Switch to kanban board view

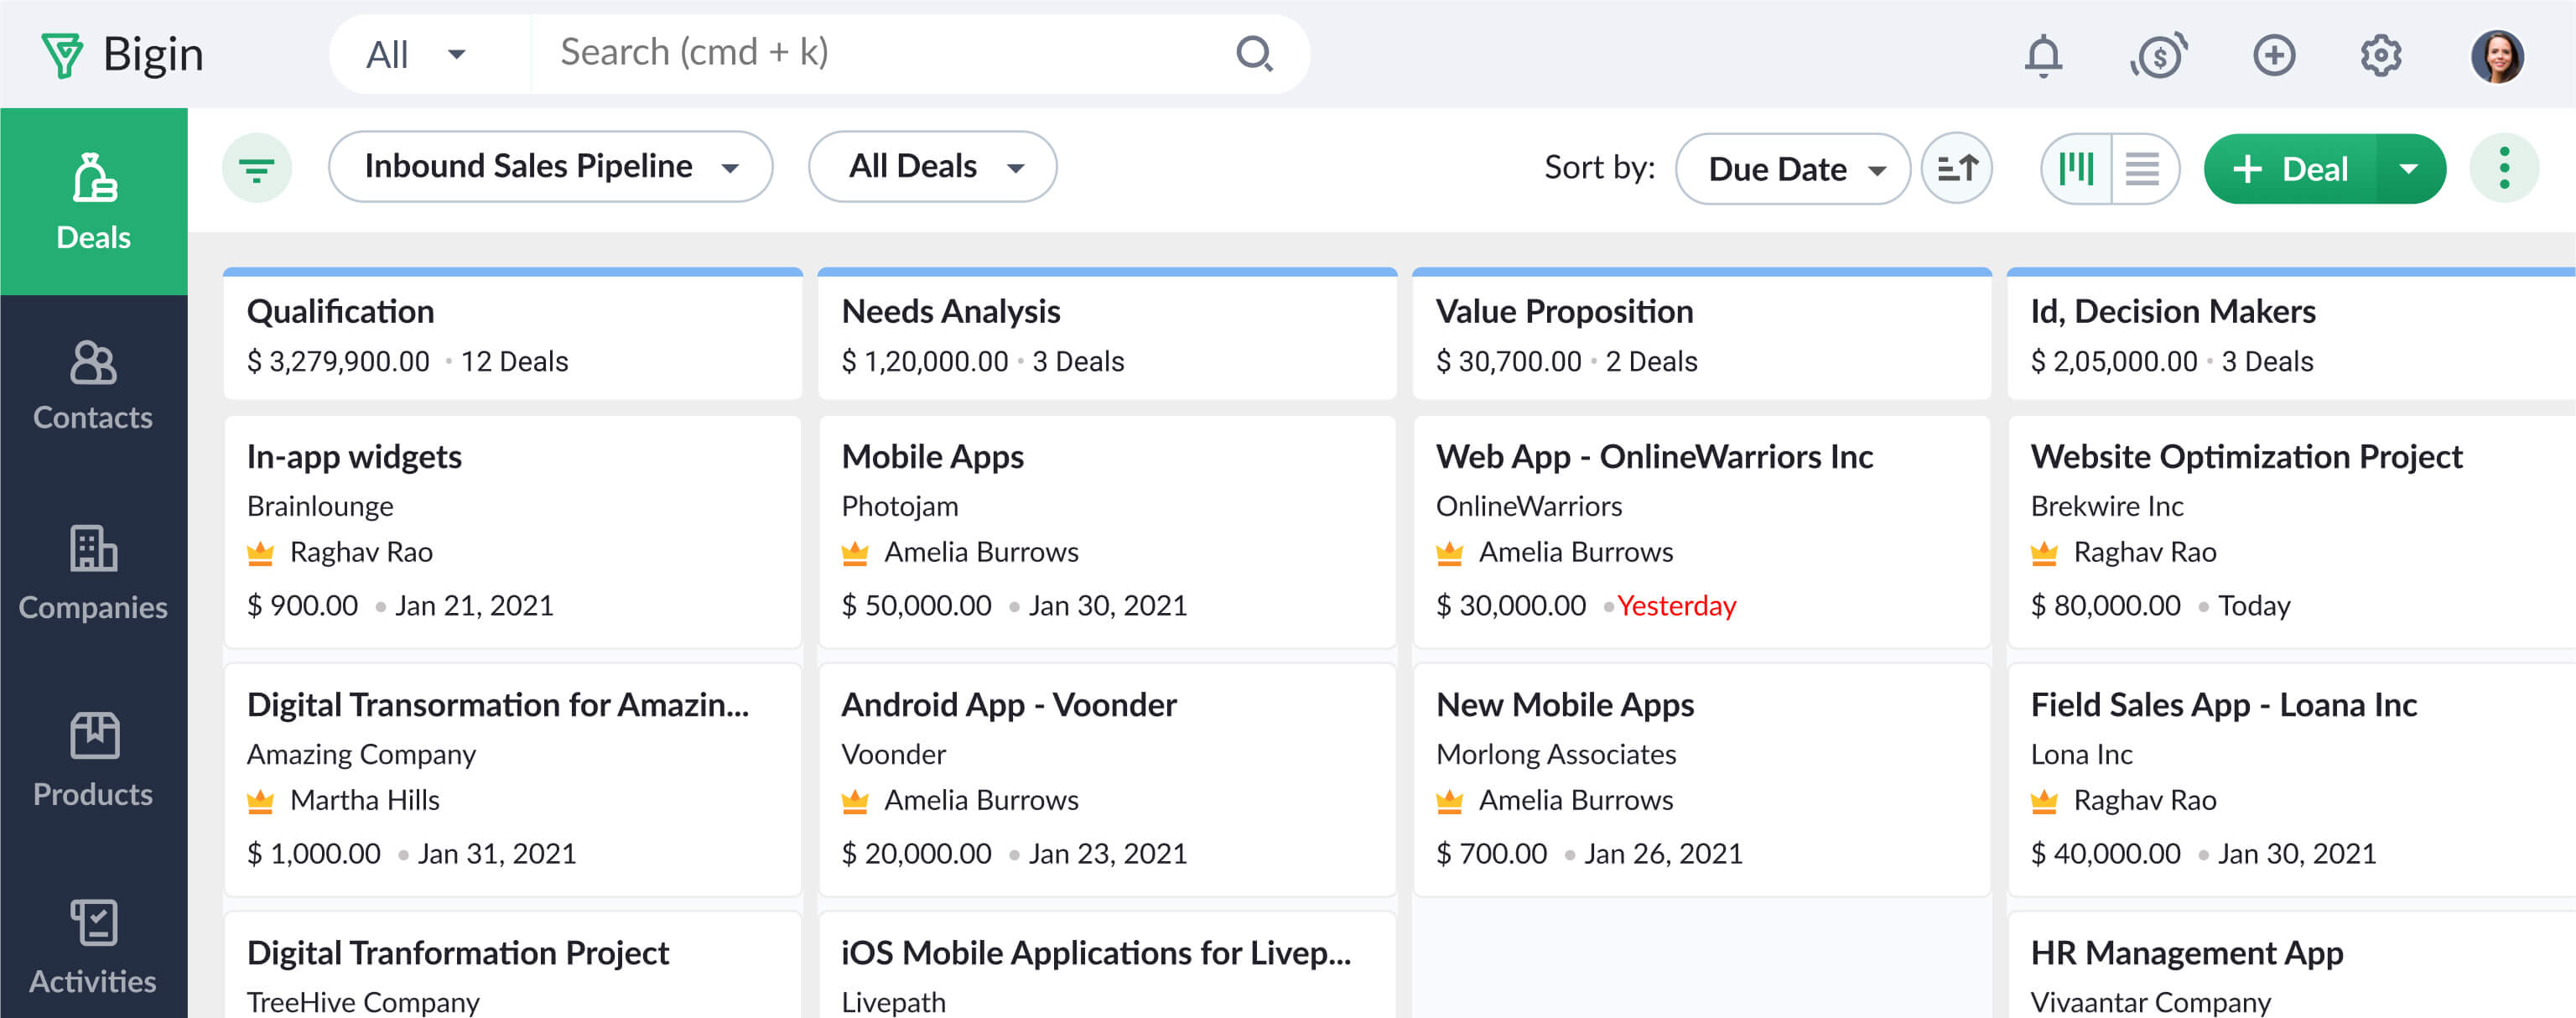(2076, 168)
